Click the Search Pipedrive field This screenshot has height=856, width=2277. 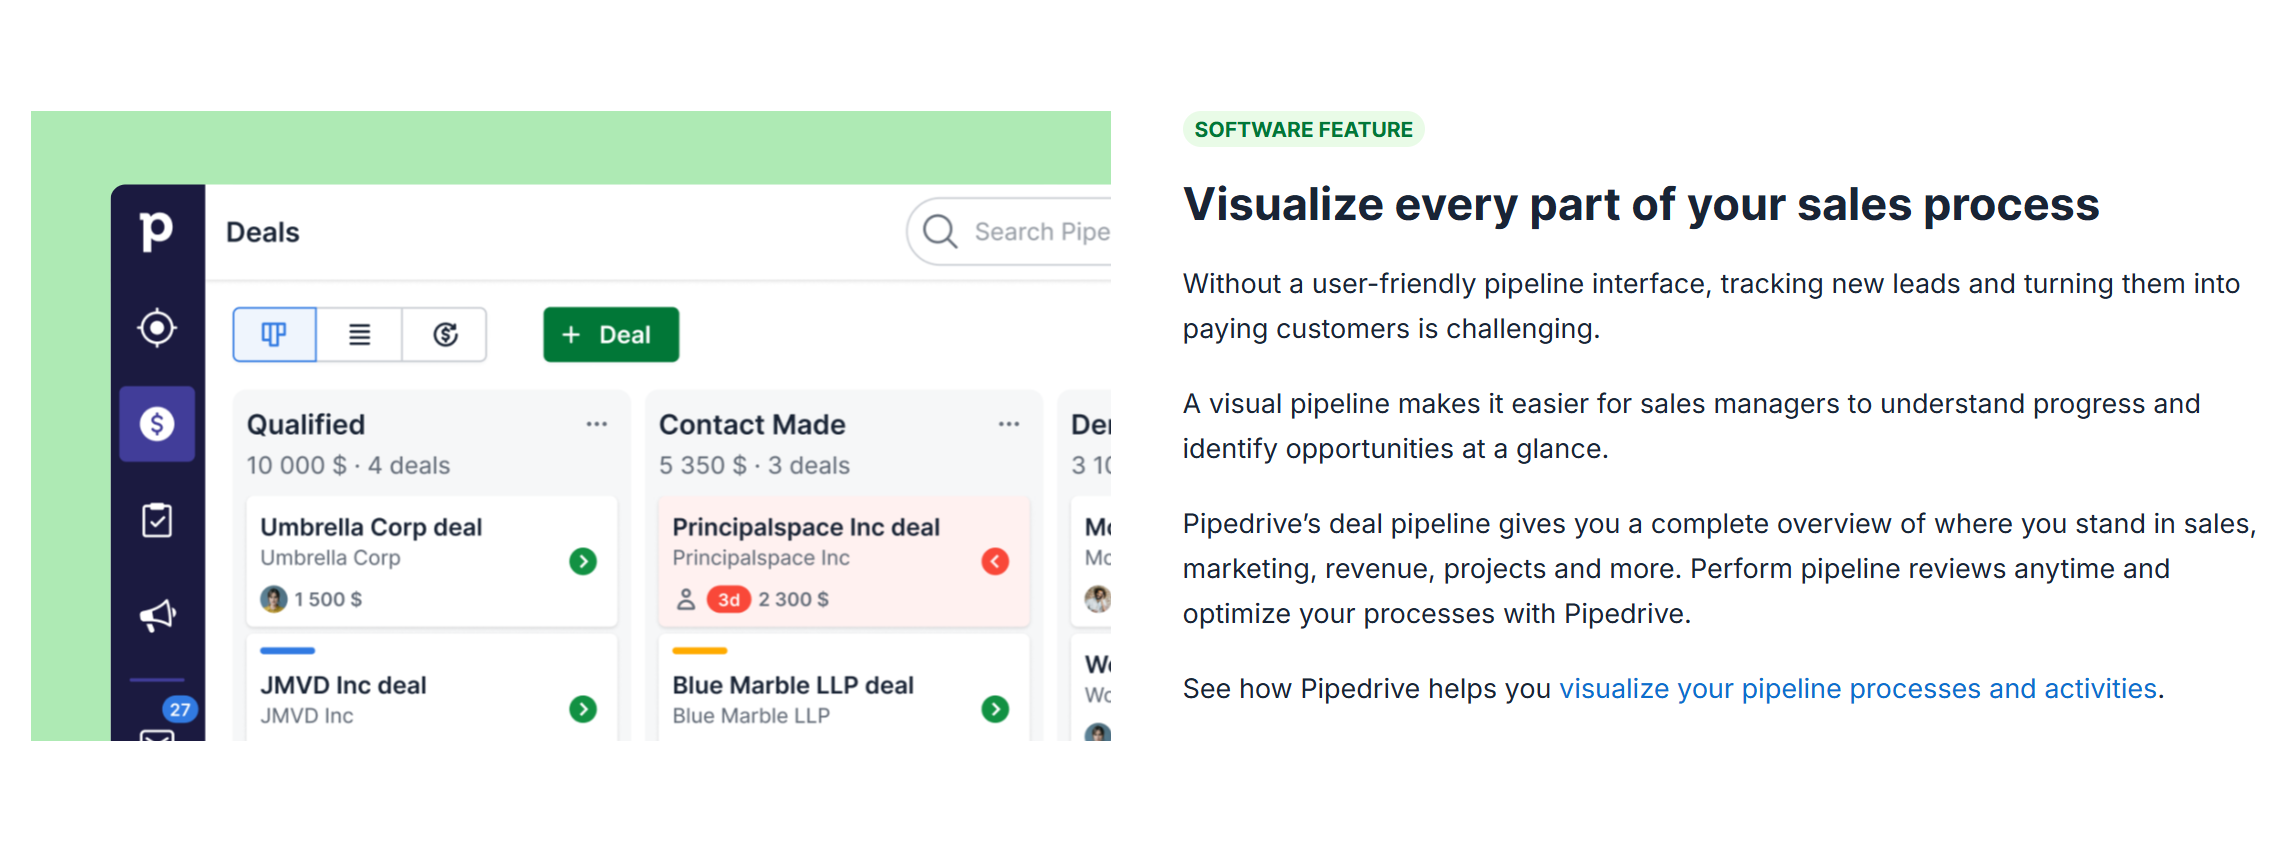click(x=1009, y=231)
